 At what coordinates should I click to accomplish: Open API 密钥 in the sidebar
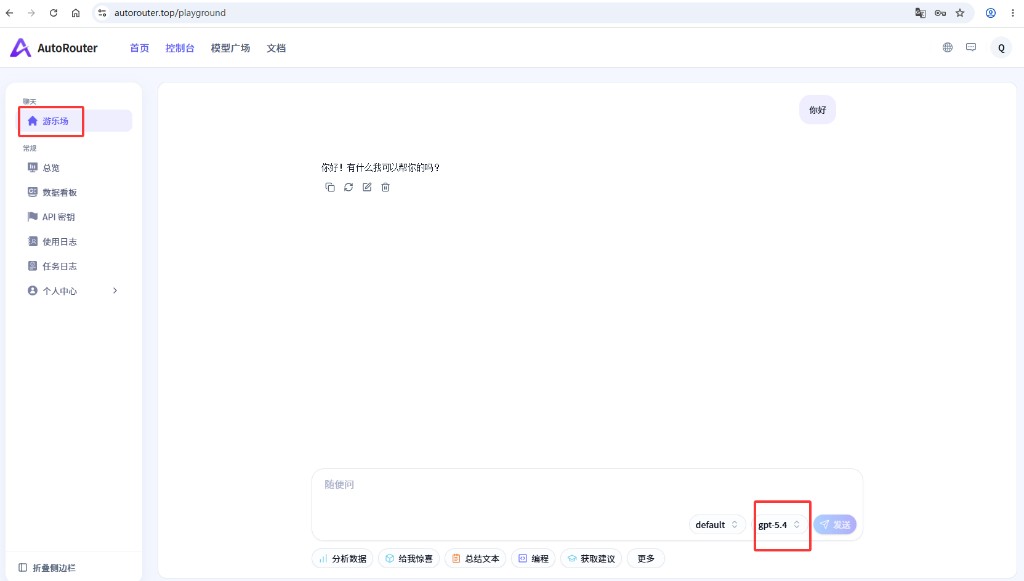coord(75,217)
